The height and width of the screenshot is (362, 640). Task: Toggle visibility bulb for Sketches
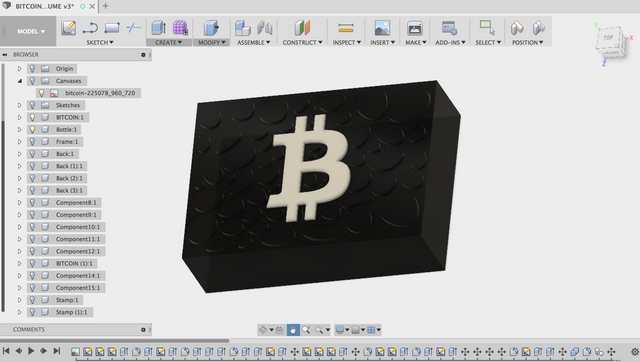coord(32,105)
